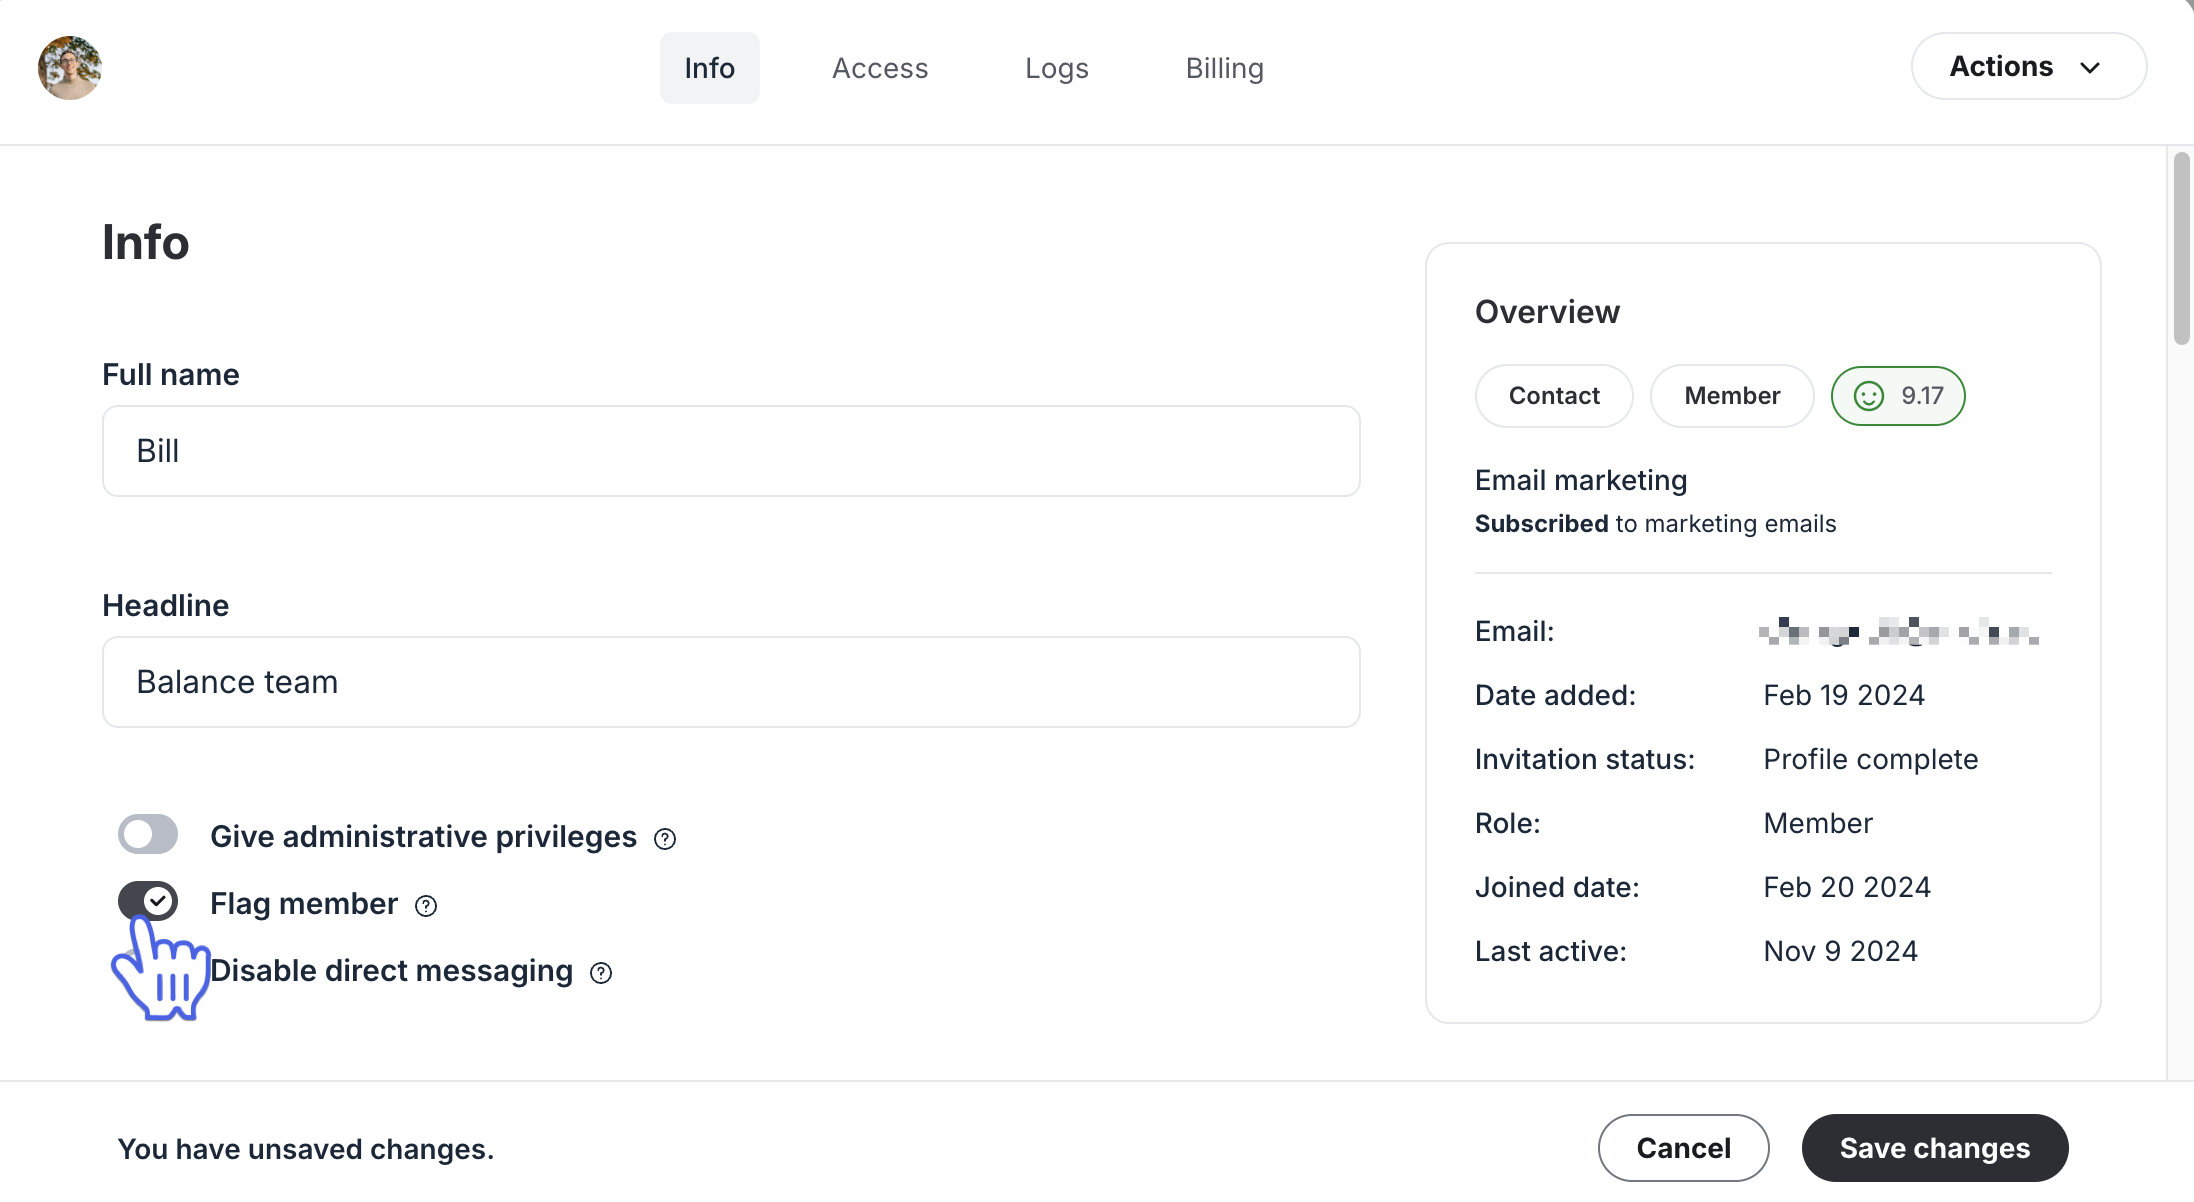Click the help icon beside Give administrative privileges
Screen dimensions: 2194x1202
click(x=665, y=838)
